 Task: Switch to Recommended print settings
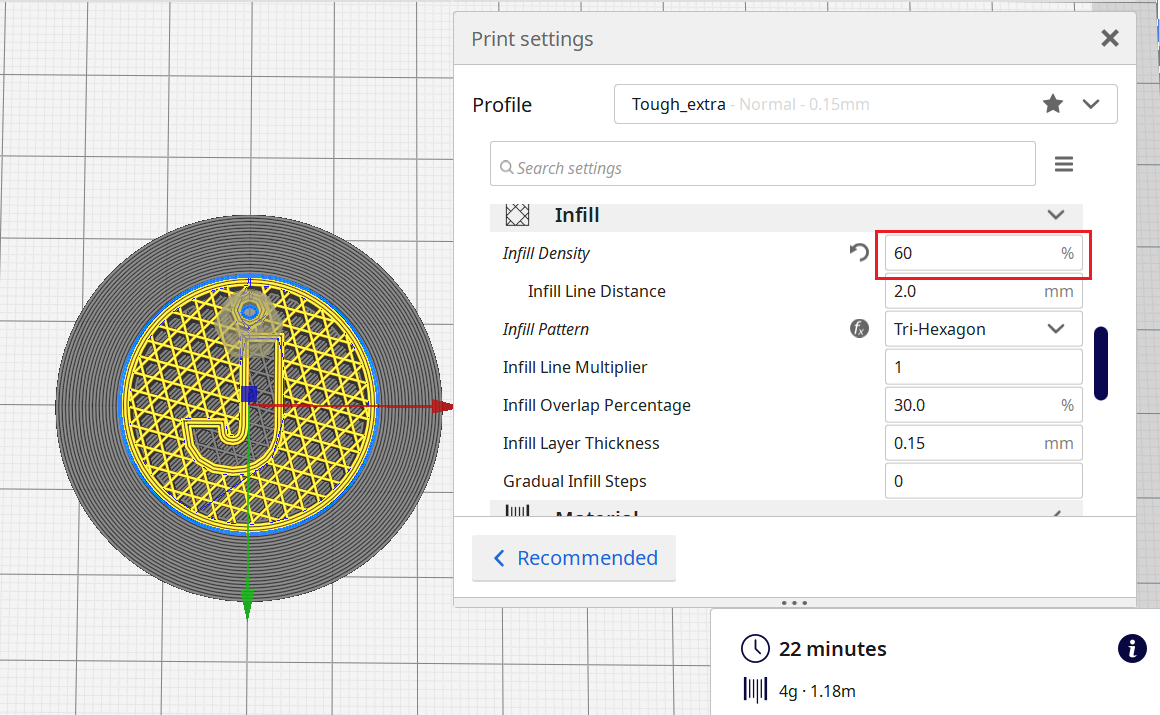point(574,558)
